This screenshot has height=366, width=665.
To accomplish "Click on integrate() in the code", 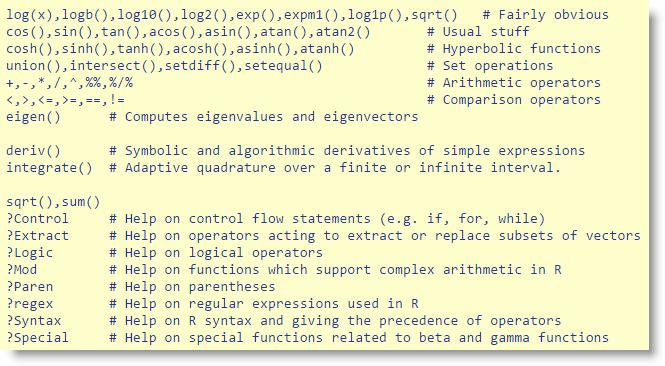I will (x=49, y=168).
